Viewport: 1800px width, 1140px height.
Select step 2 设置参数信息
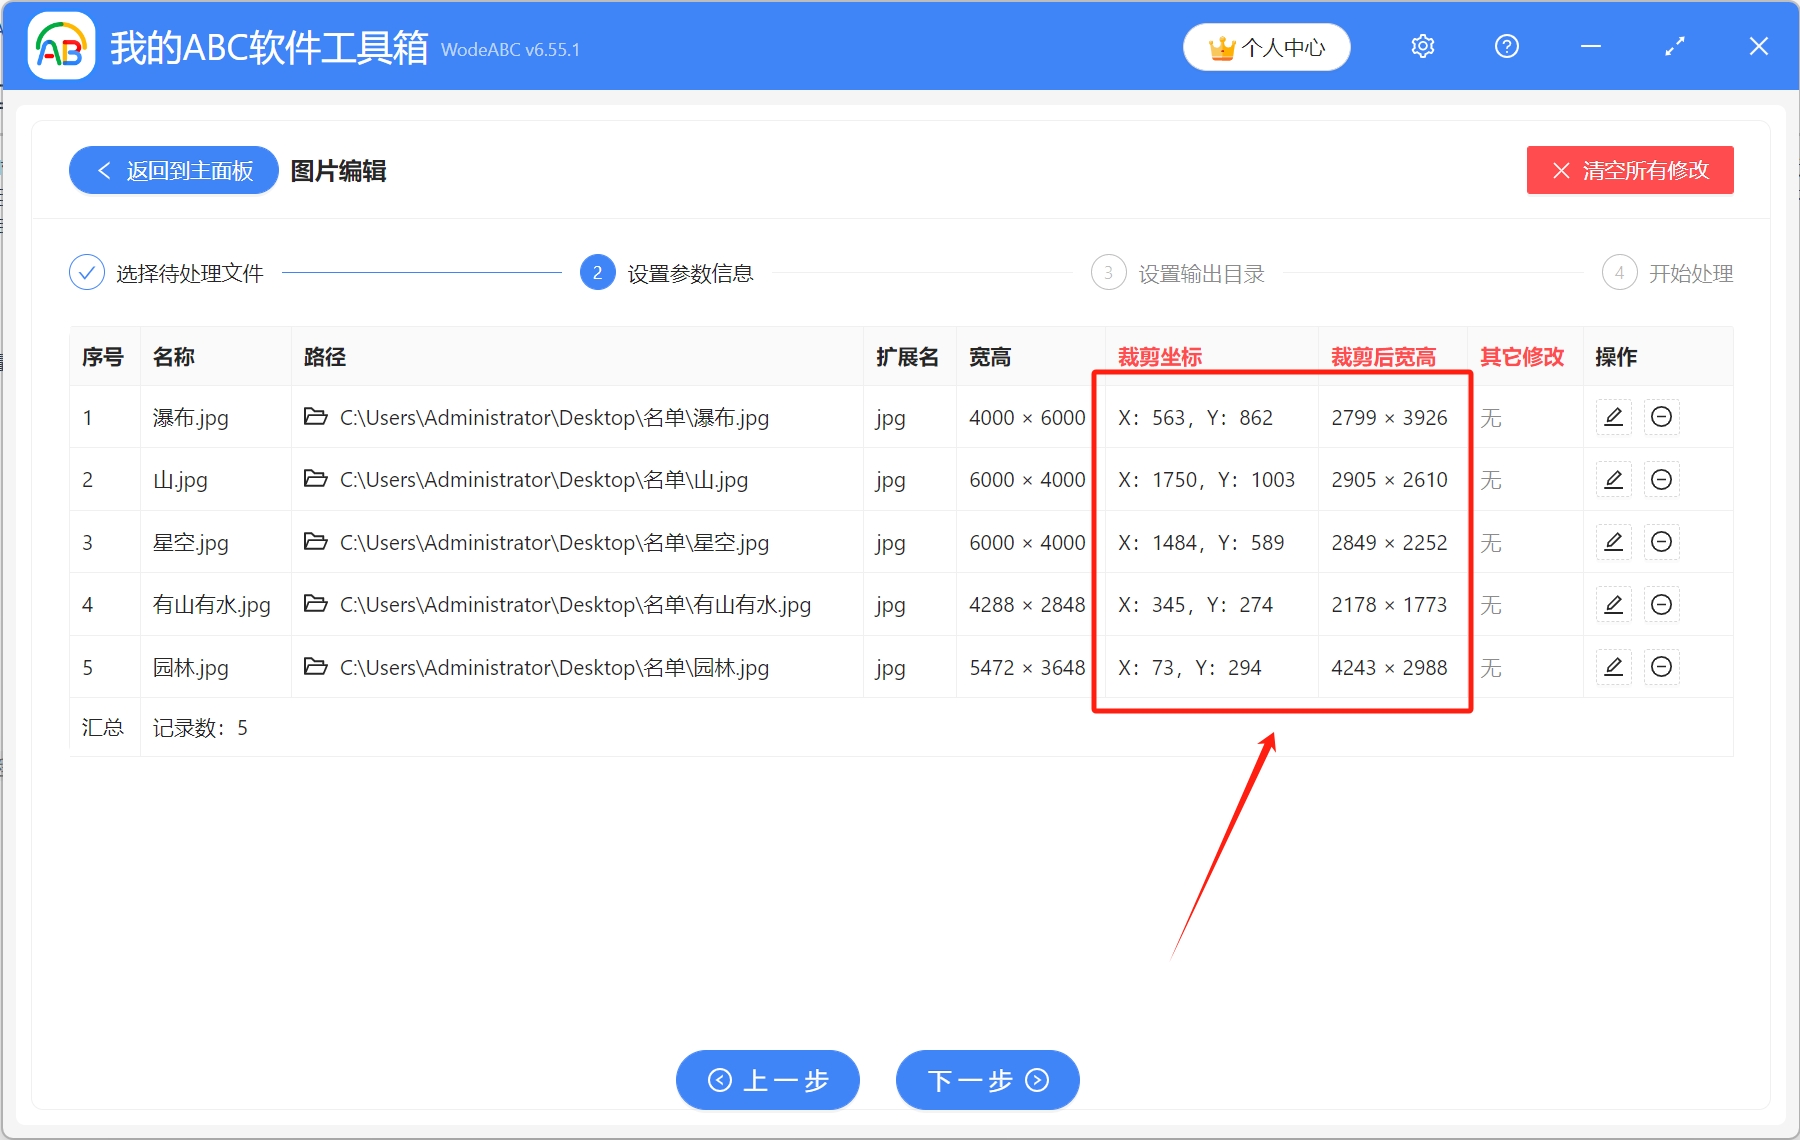(667, 273)
